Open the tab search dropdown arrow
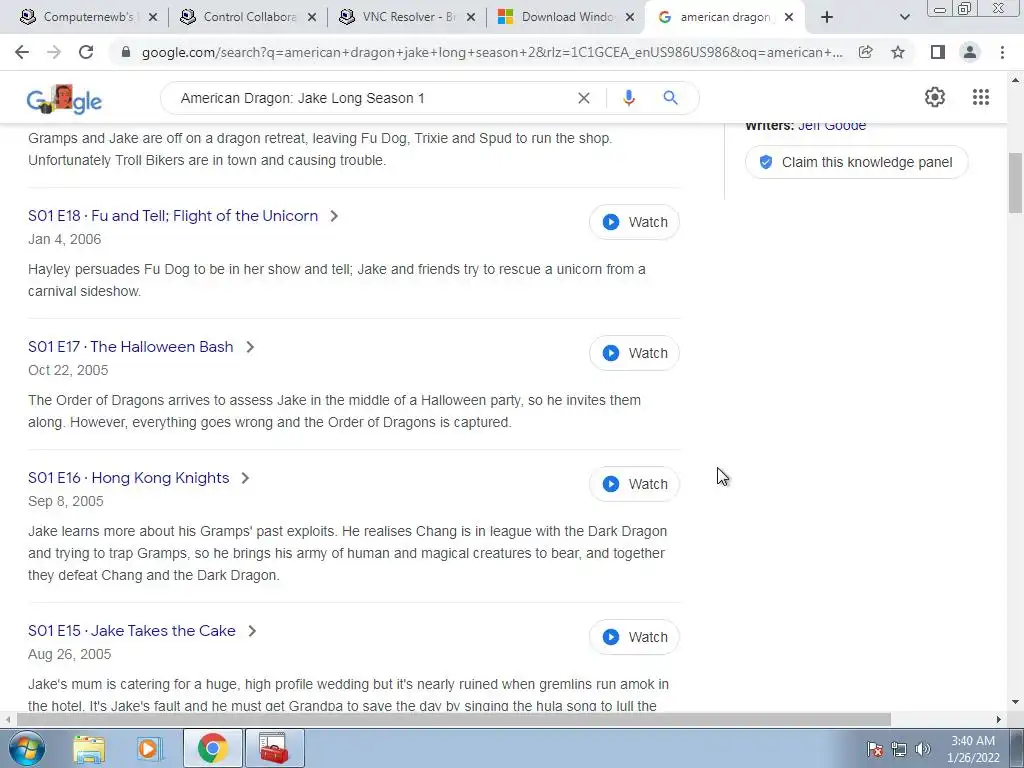Image resolution: width=1024 pixels, height=768 pixels. point(904,17)
